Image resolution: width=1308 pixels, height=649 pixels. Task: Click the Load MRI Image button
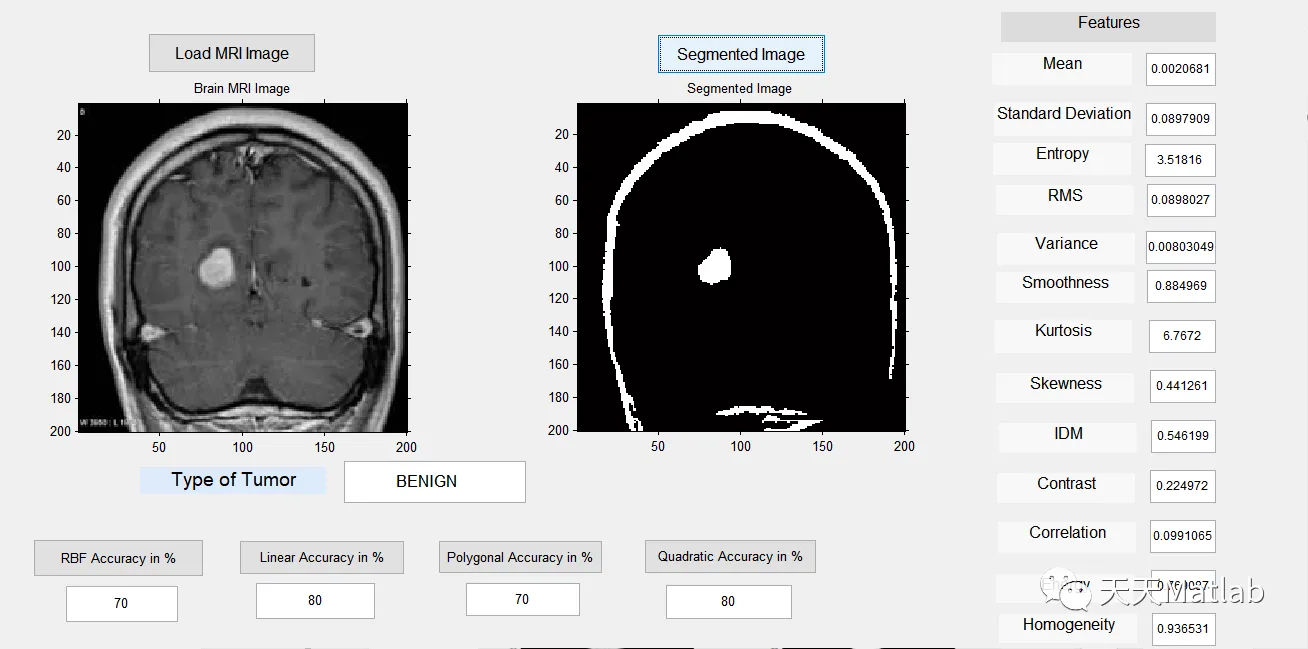232,53
